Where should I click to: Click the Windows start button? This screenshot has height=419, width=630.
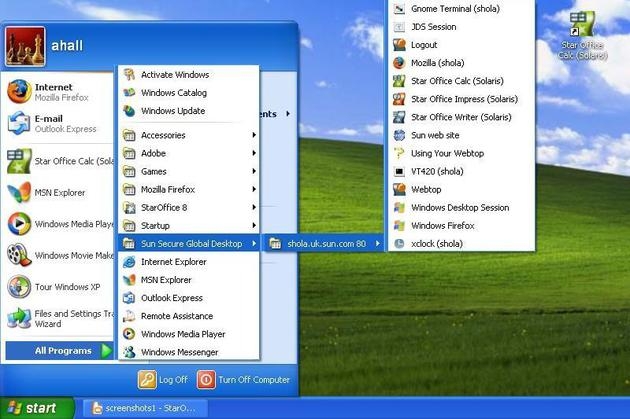tap(37, 408)
